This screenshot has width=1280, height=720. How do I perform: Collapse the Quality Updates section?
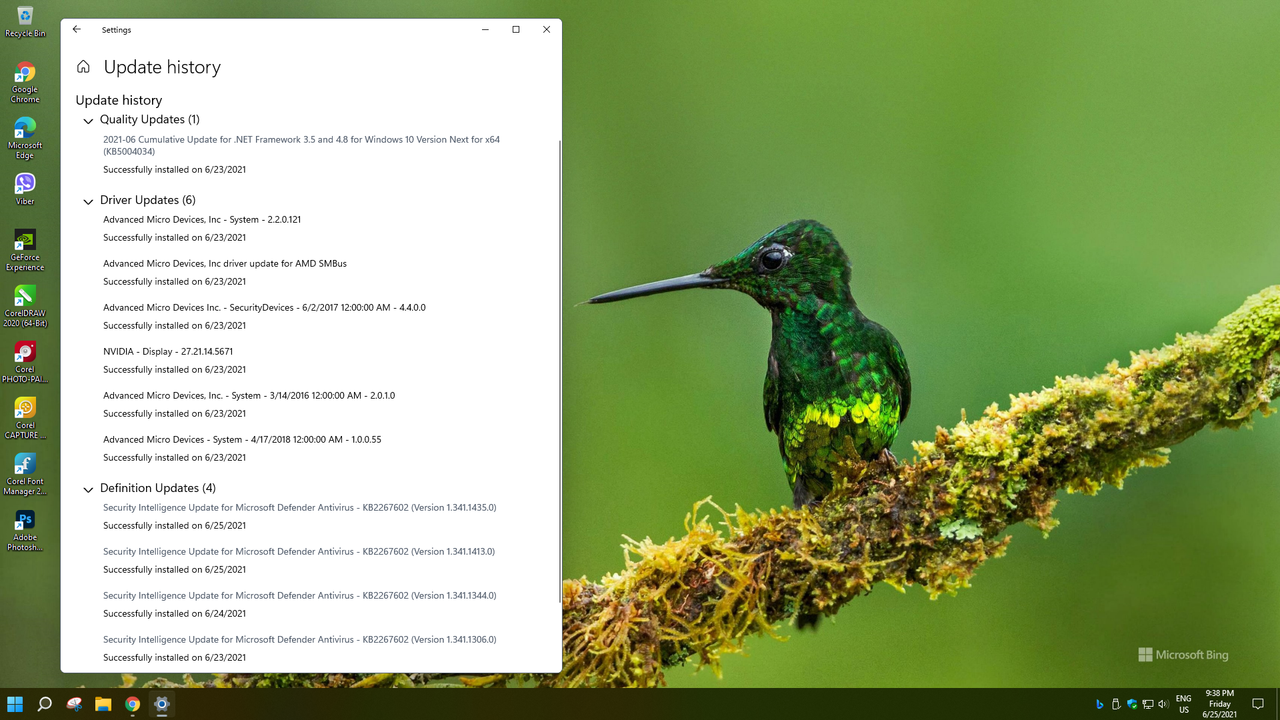(88, 121)
